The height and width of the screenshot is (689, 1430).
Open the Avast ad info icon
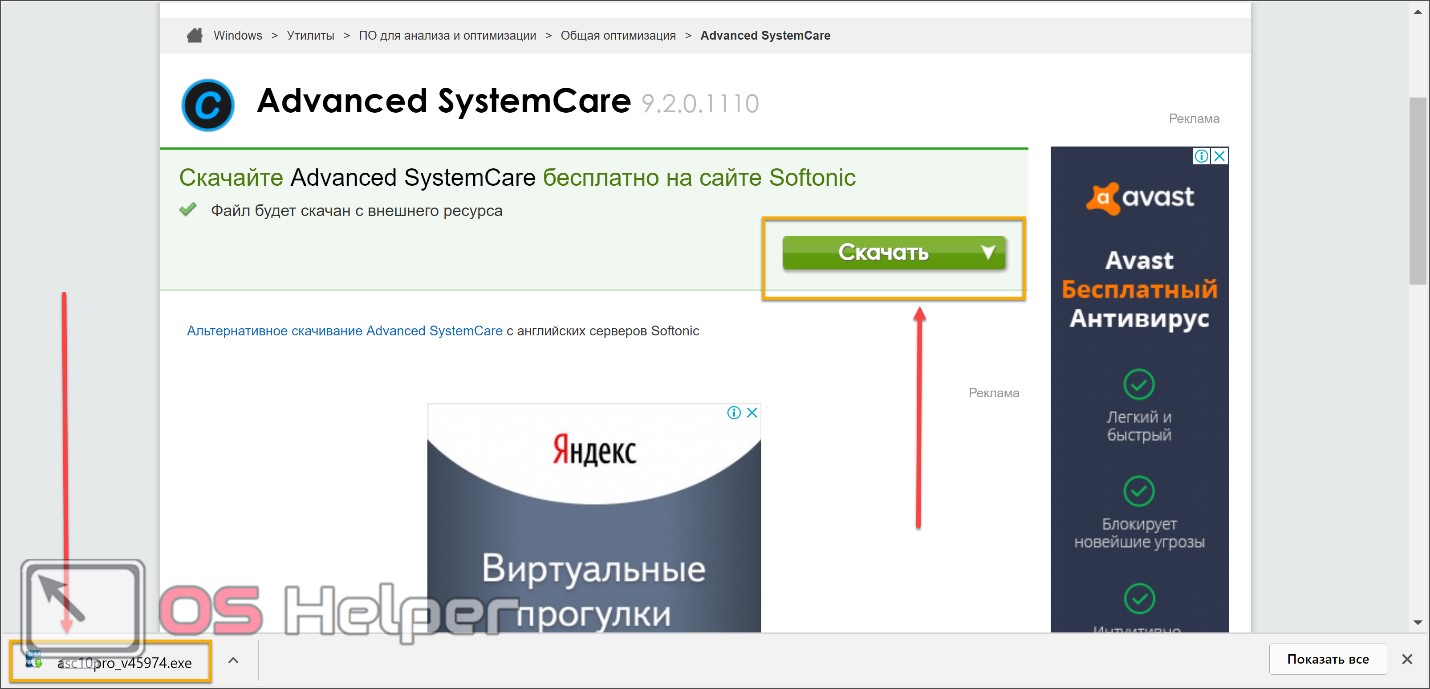[x=1202, y=156]
